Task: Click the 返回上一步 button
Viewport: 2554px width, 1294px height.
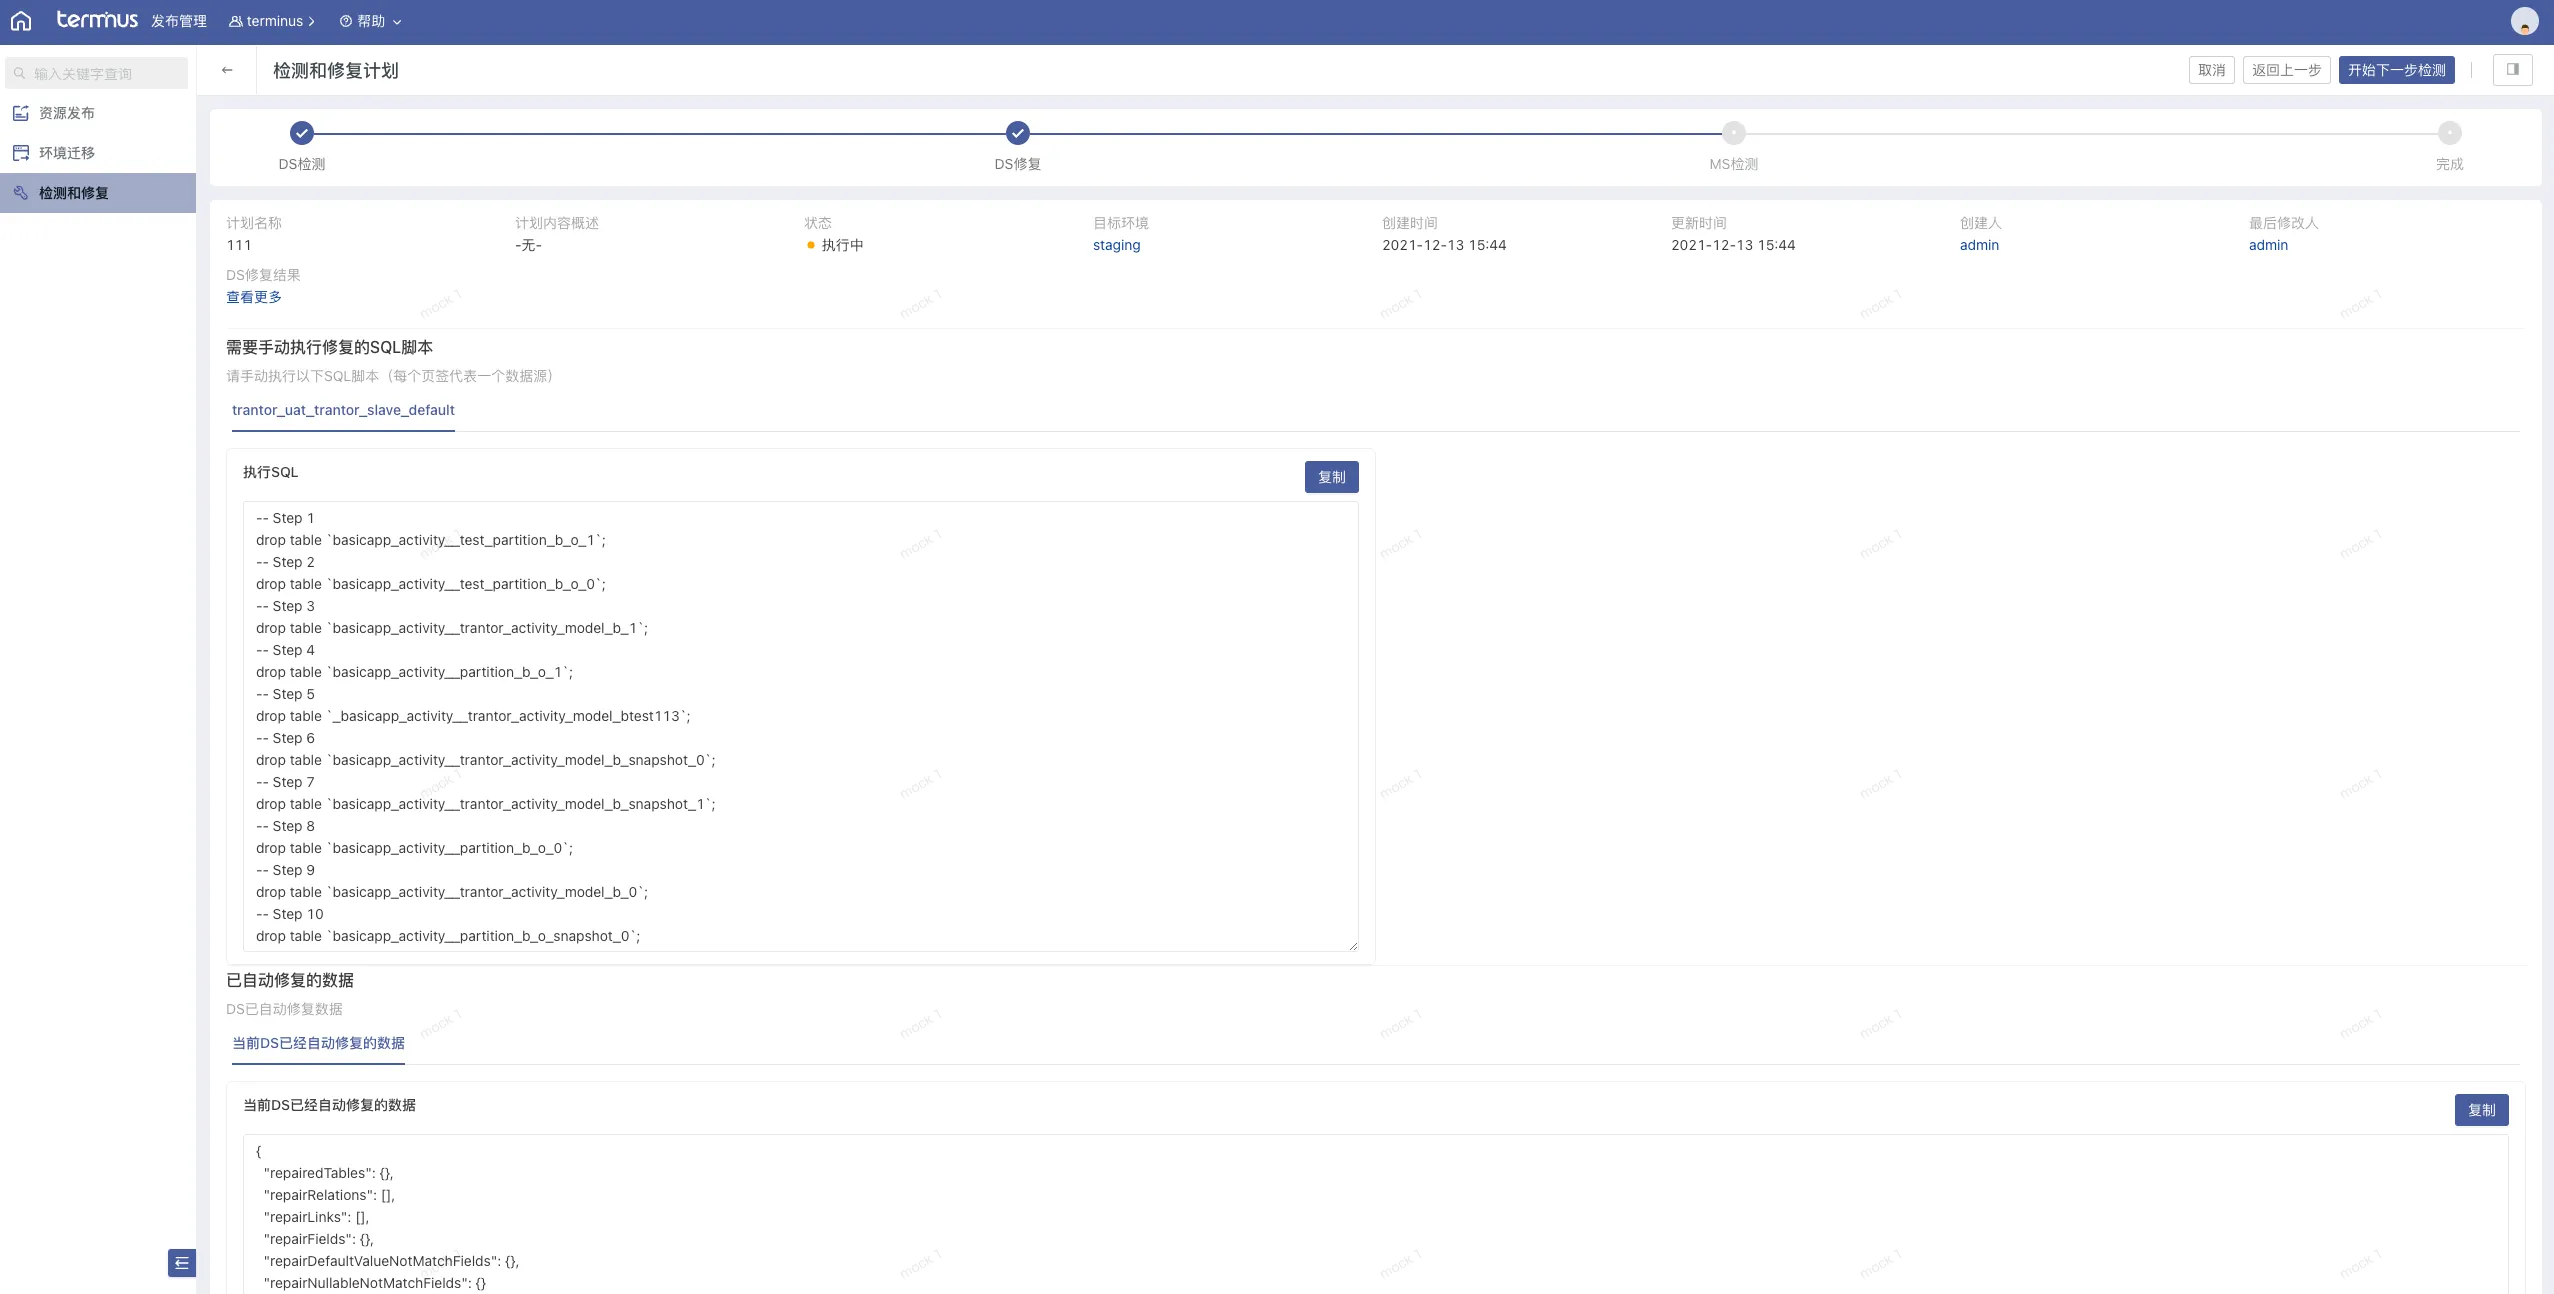Action: [2286, 70]
